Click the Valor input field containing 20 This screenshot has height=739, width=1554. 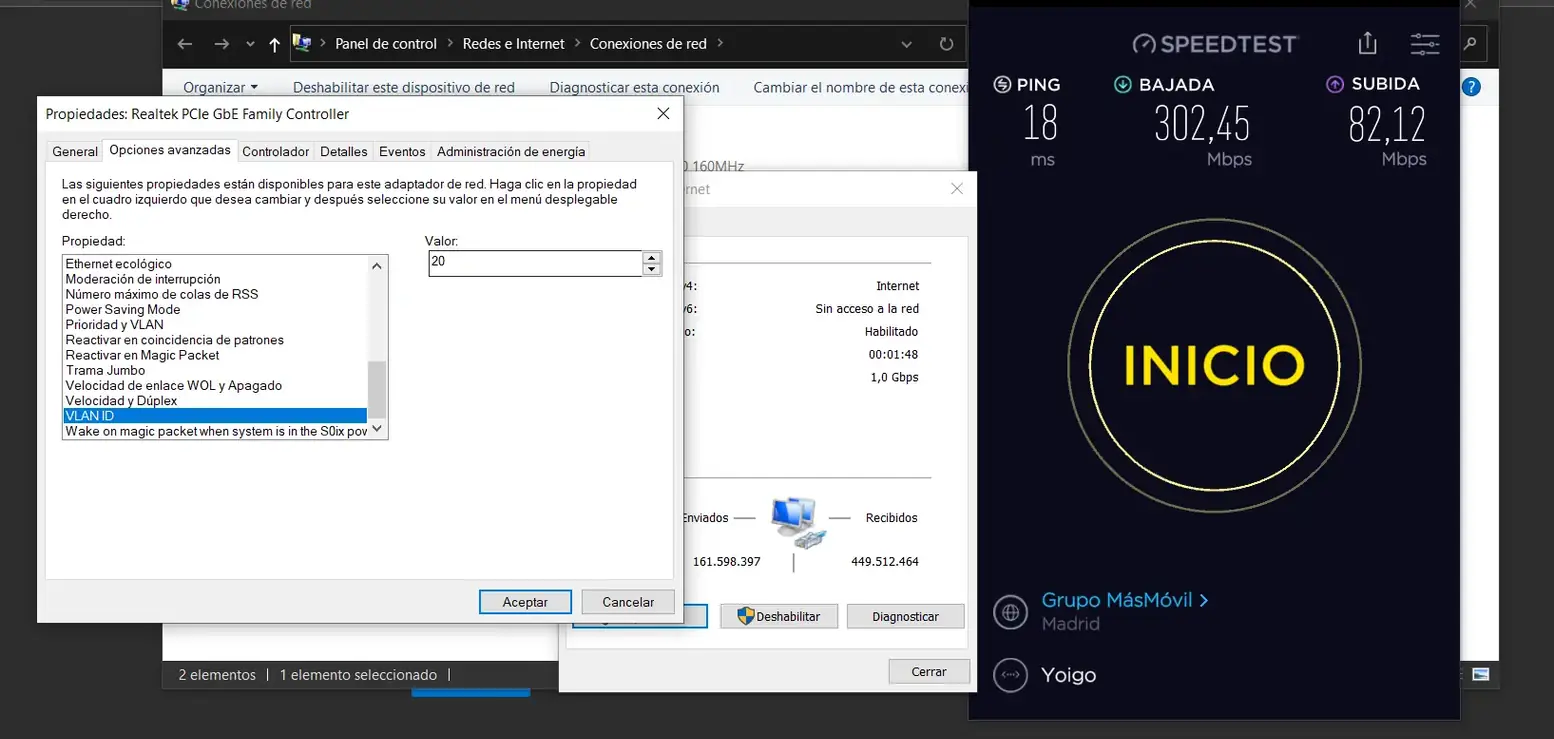pos(535,263)
